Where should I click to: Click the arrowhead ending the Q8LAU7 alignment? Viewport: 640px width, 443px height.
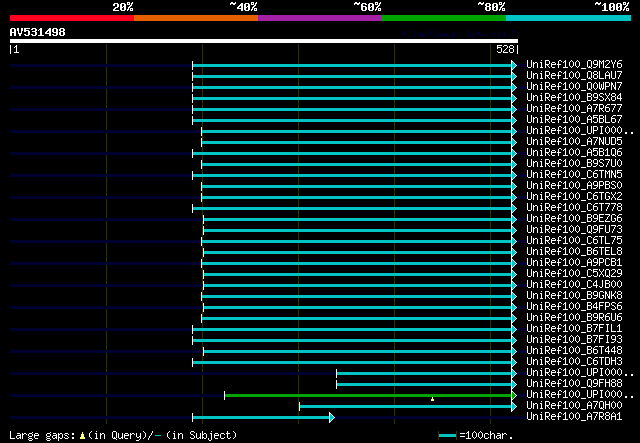pos(514,76)
